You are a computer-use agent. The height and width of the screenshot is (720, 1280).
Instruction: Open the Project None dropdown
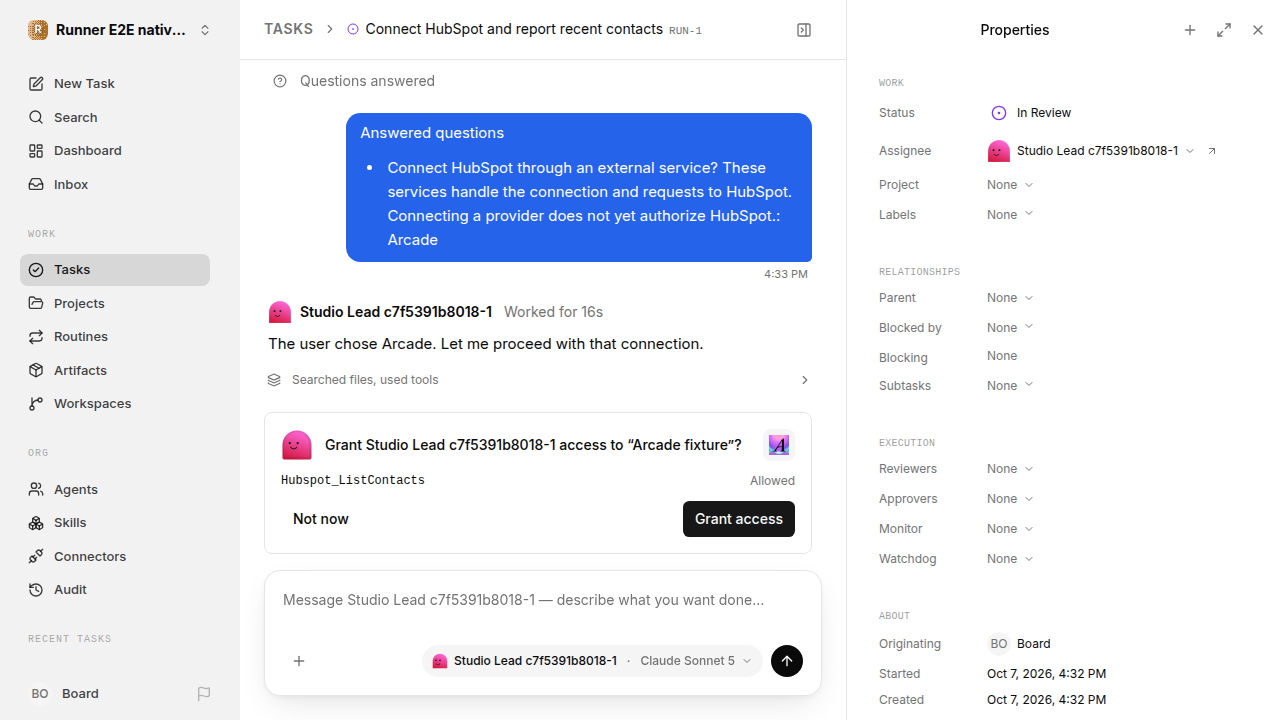[1010, 185]
